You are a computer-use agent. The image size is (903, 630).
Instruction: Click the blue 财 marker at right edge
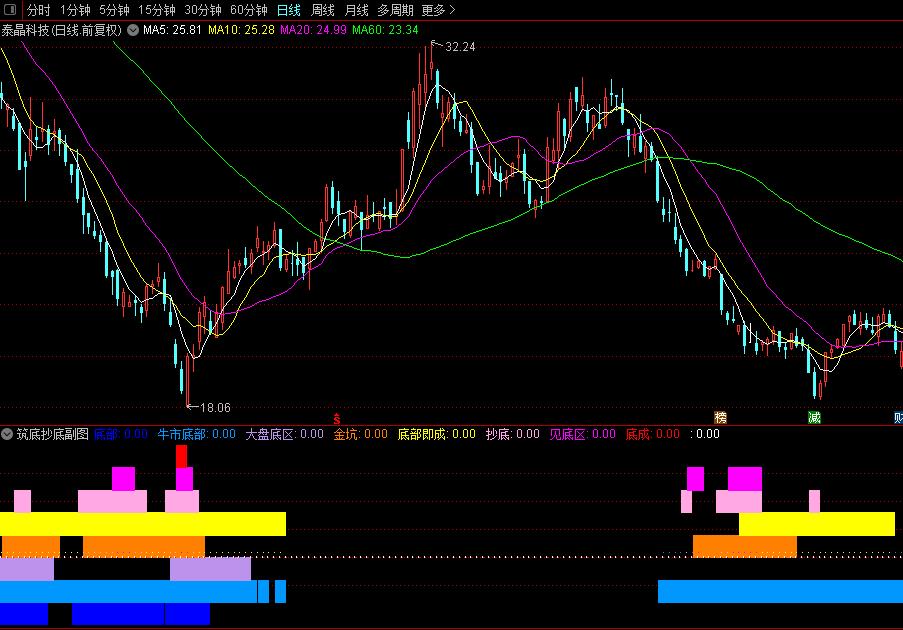pyautogui.click(x=898, y=418)
